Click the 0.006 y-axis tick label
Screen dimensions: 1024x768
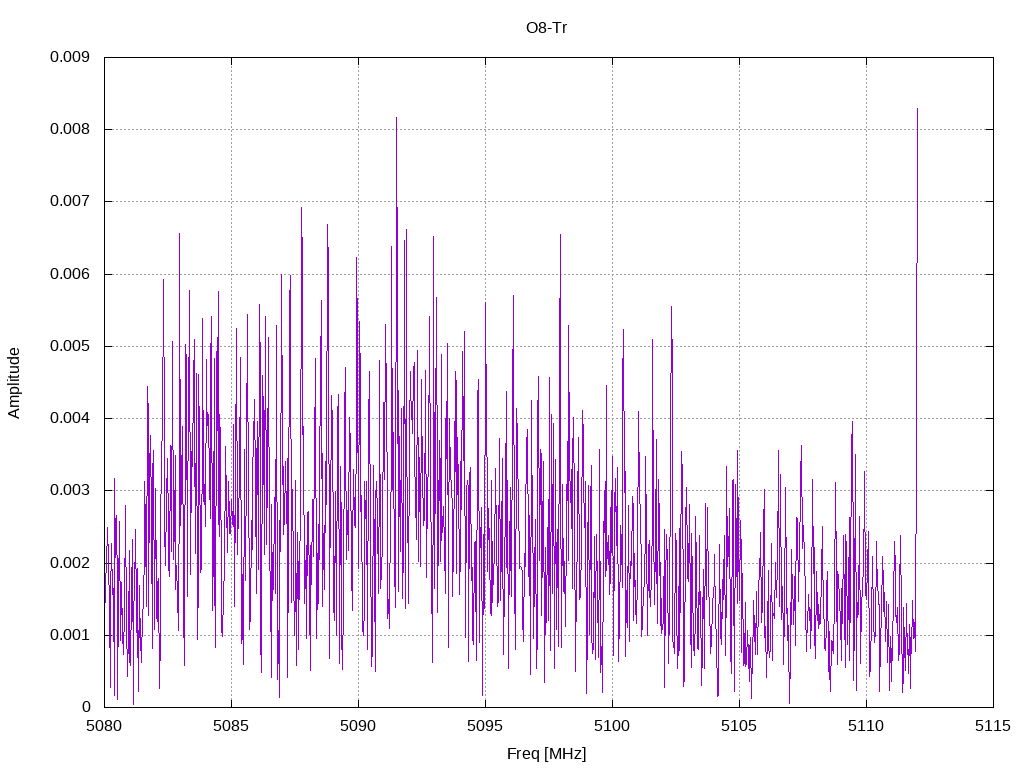(x=70, y=274)
